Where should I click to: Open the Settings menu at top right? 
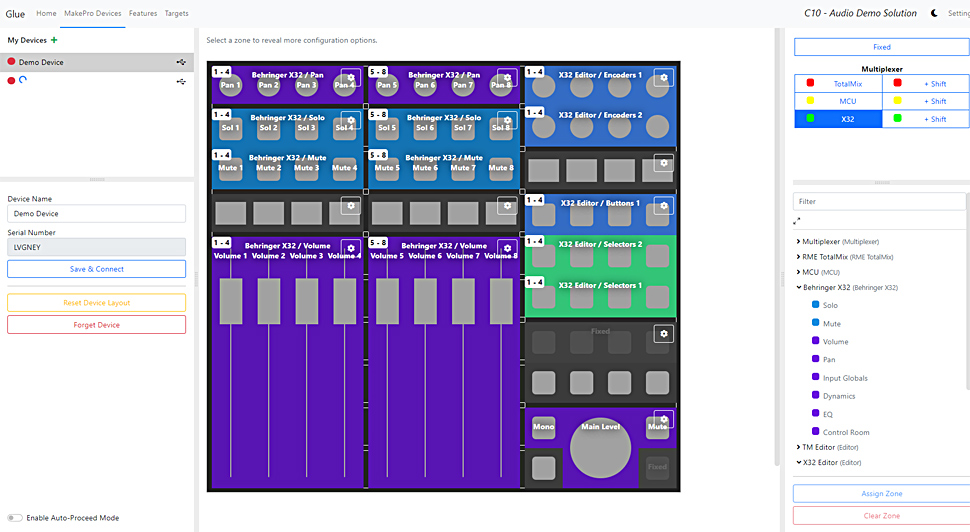coord(958,13)
